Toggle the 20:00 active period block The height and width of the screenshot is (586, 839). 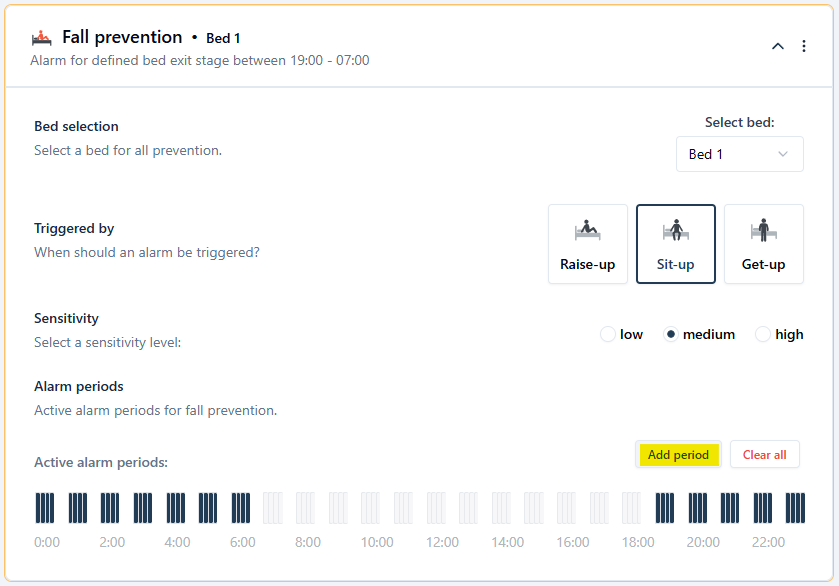coord(698,508)
